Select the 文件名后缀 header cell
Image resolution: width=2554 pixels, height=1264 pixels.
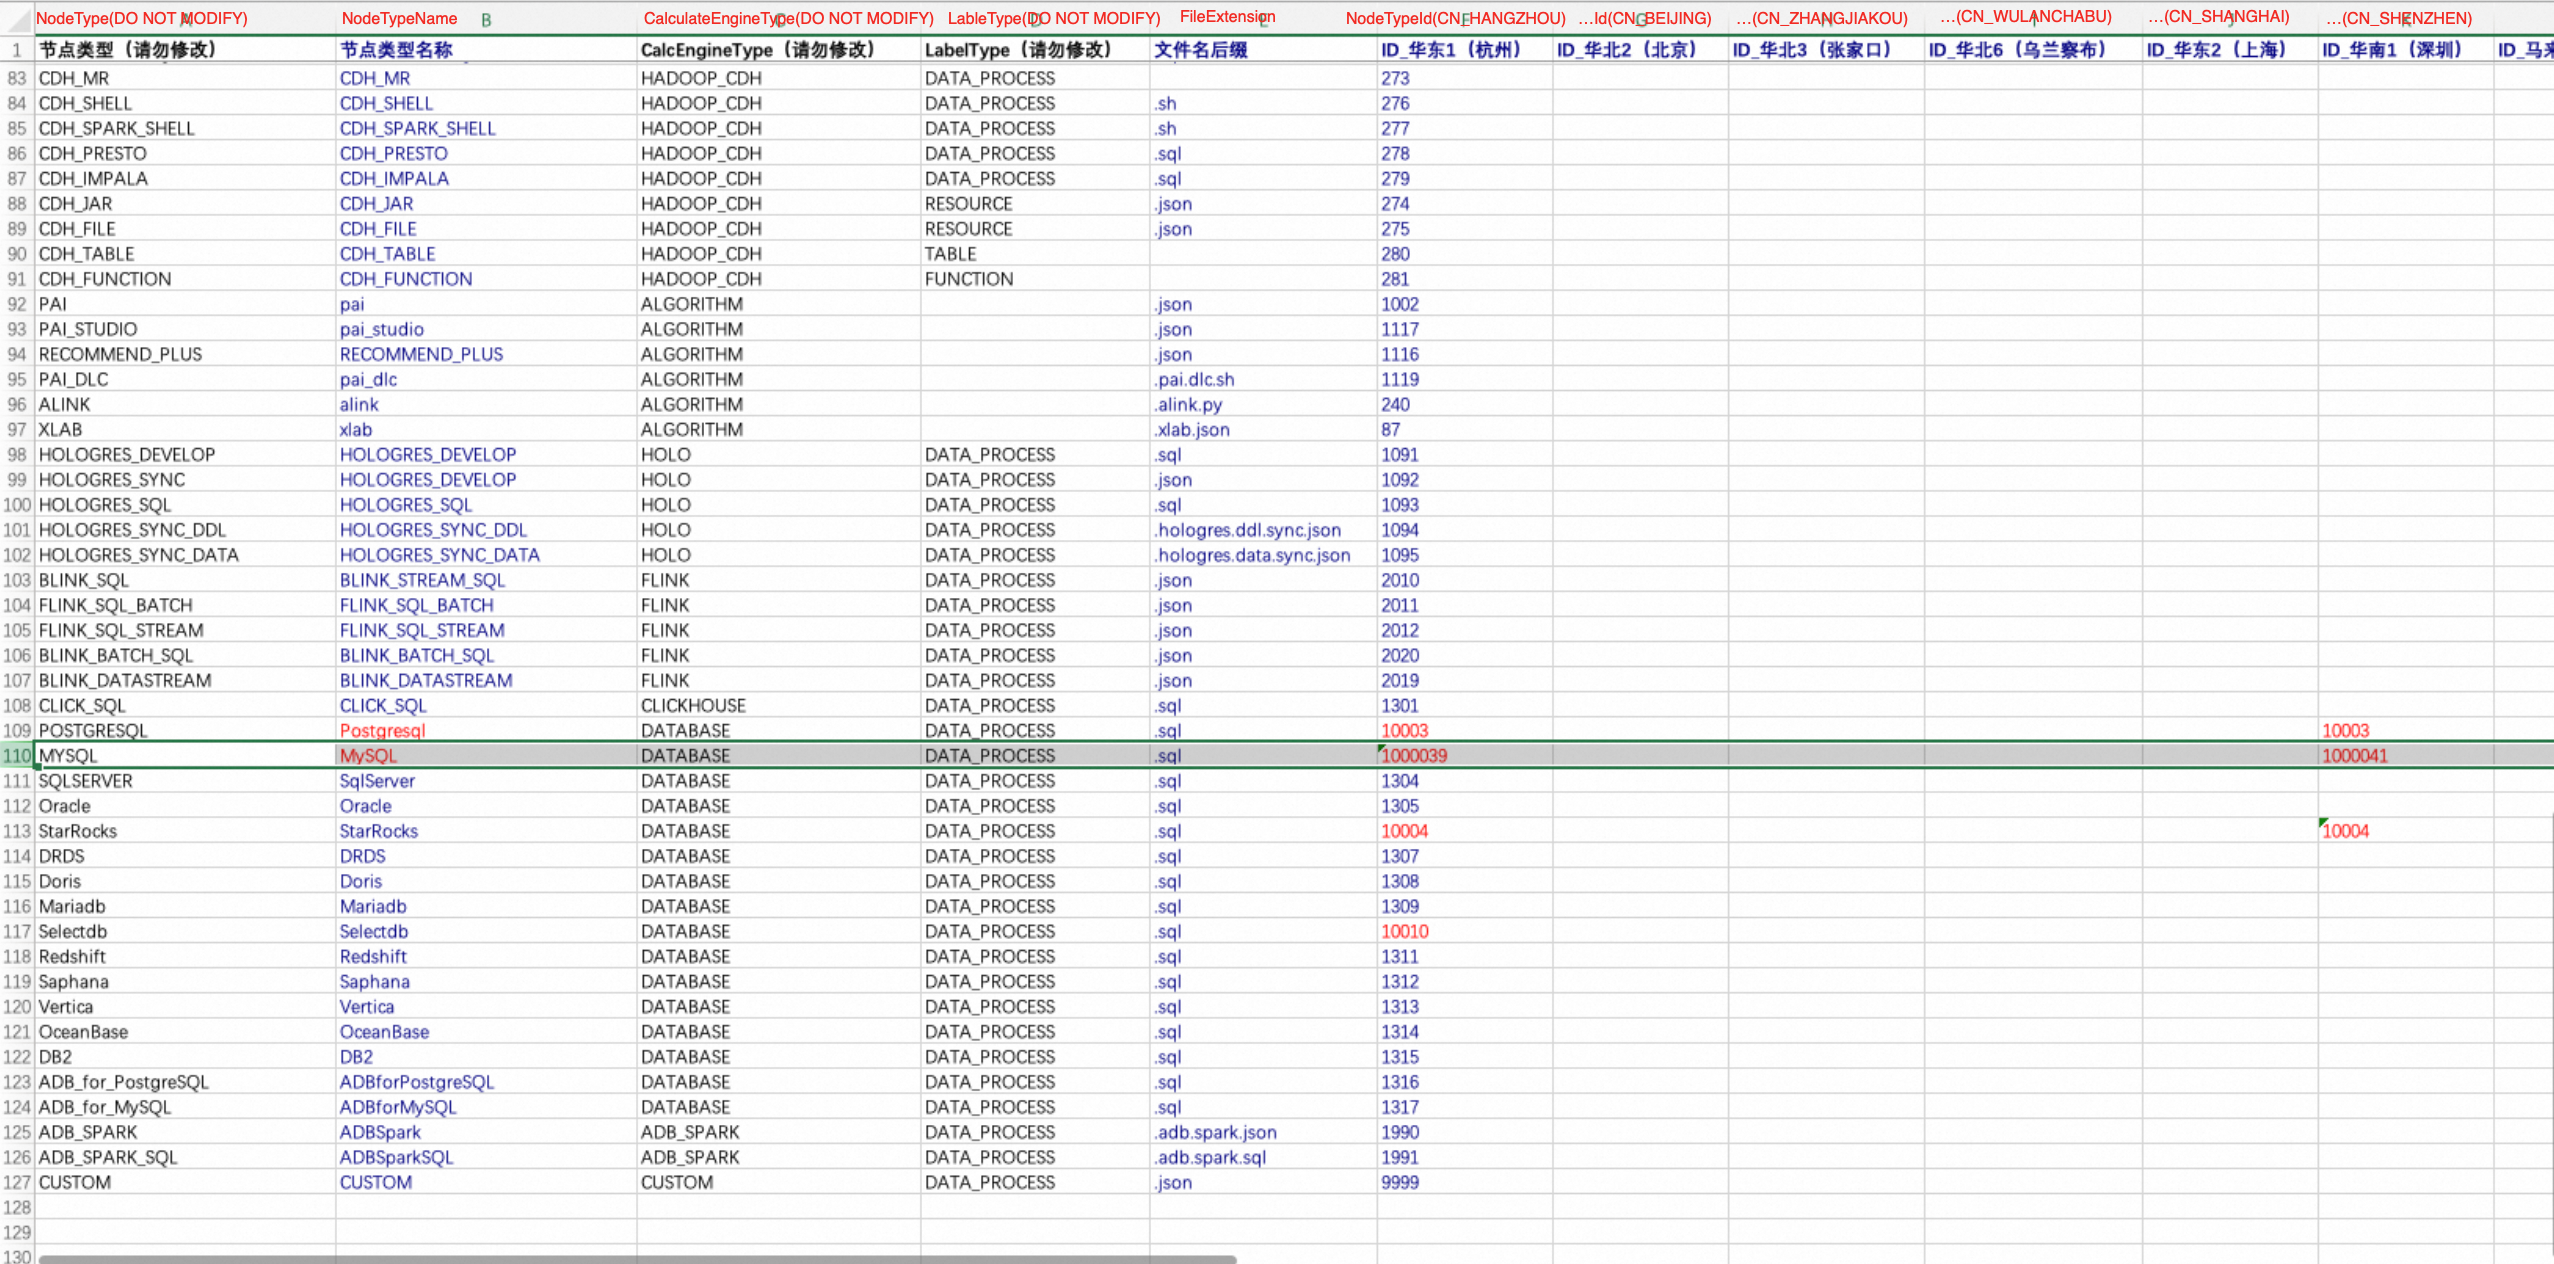point(1263,50)
